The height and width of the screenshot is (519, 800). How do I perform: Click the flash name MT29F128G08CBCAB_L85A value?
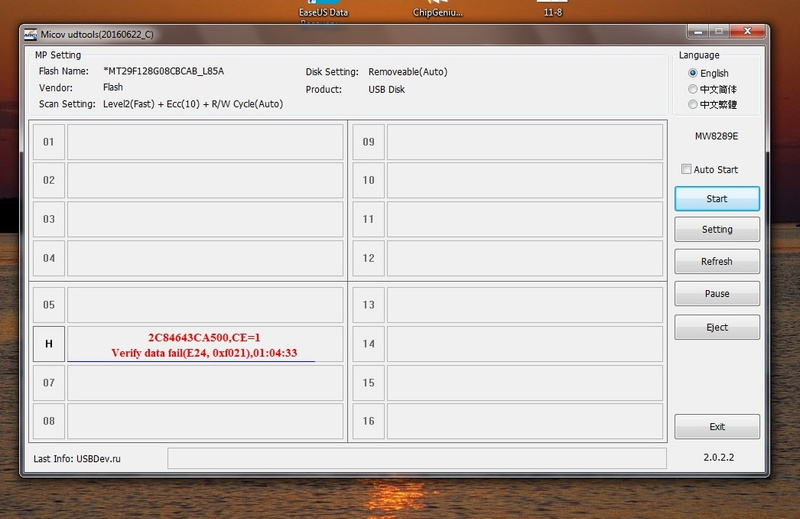coord(163,71)
